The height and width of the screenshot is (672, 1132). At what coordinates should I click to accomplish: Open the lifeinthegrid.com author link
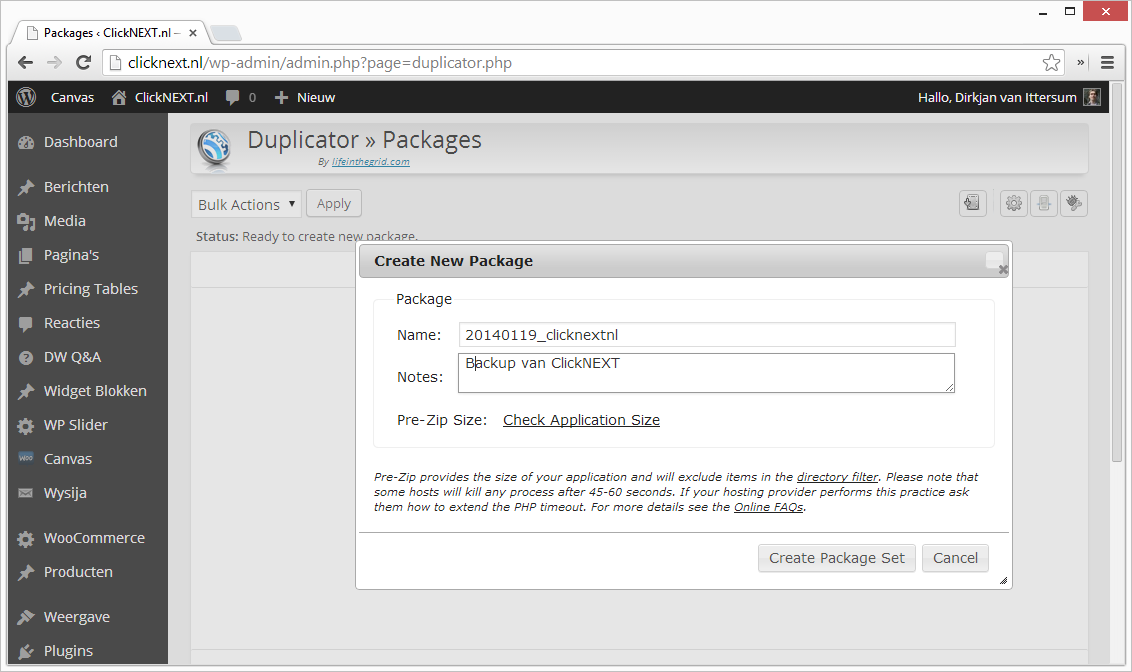click(370, 162)
